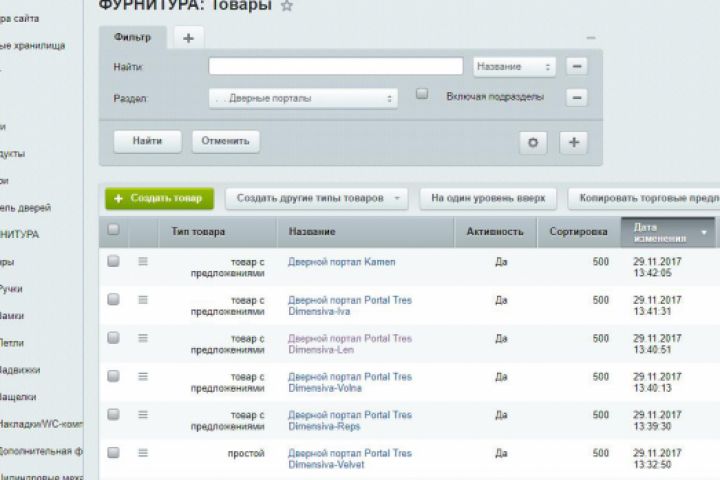Add page to favorites with star icon
720x480 pixels.
point(287,6)
